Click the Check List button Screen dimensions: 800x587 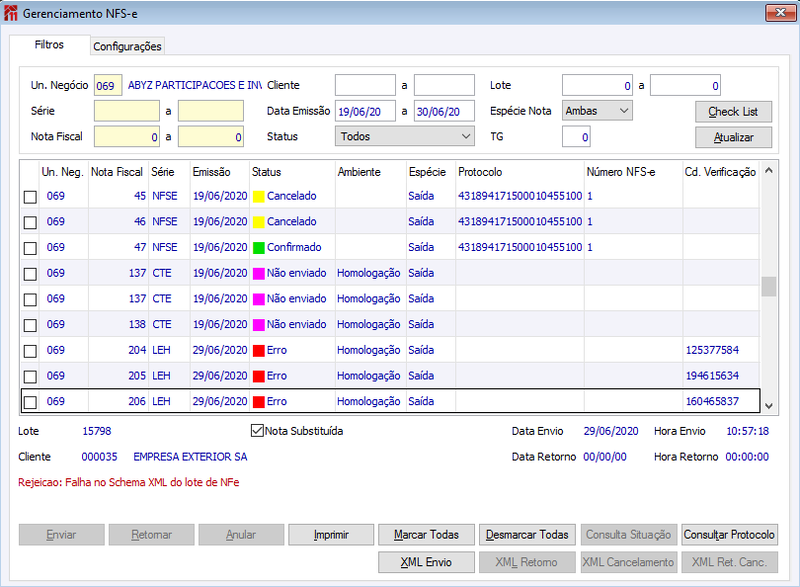733,112
